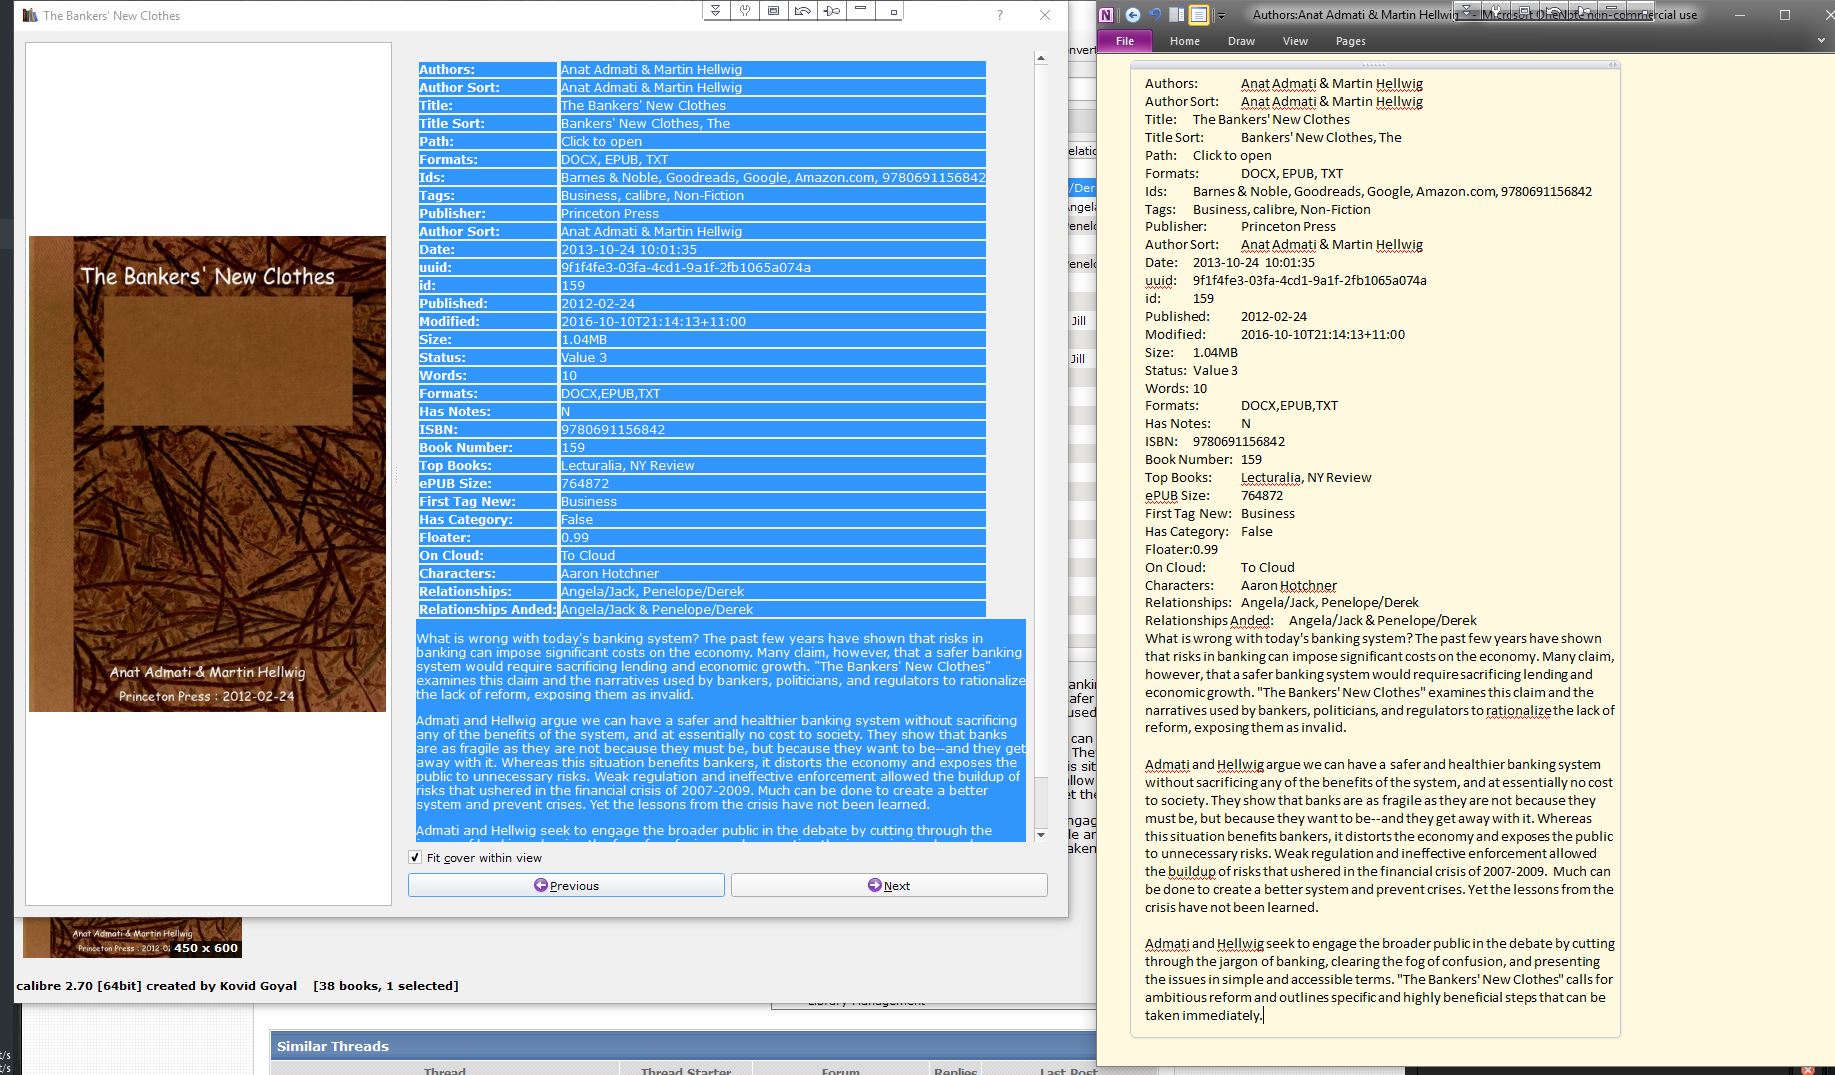Click calibre status bar version text
Screen dimensions: 1835x1075
(x=156, y=985)
